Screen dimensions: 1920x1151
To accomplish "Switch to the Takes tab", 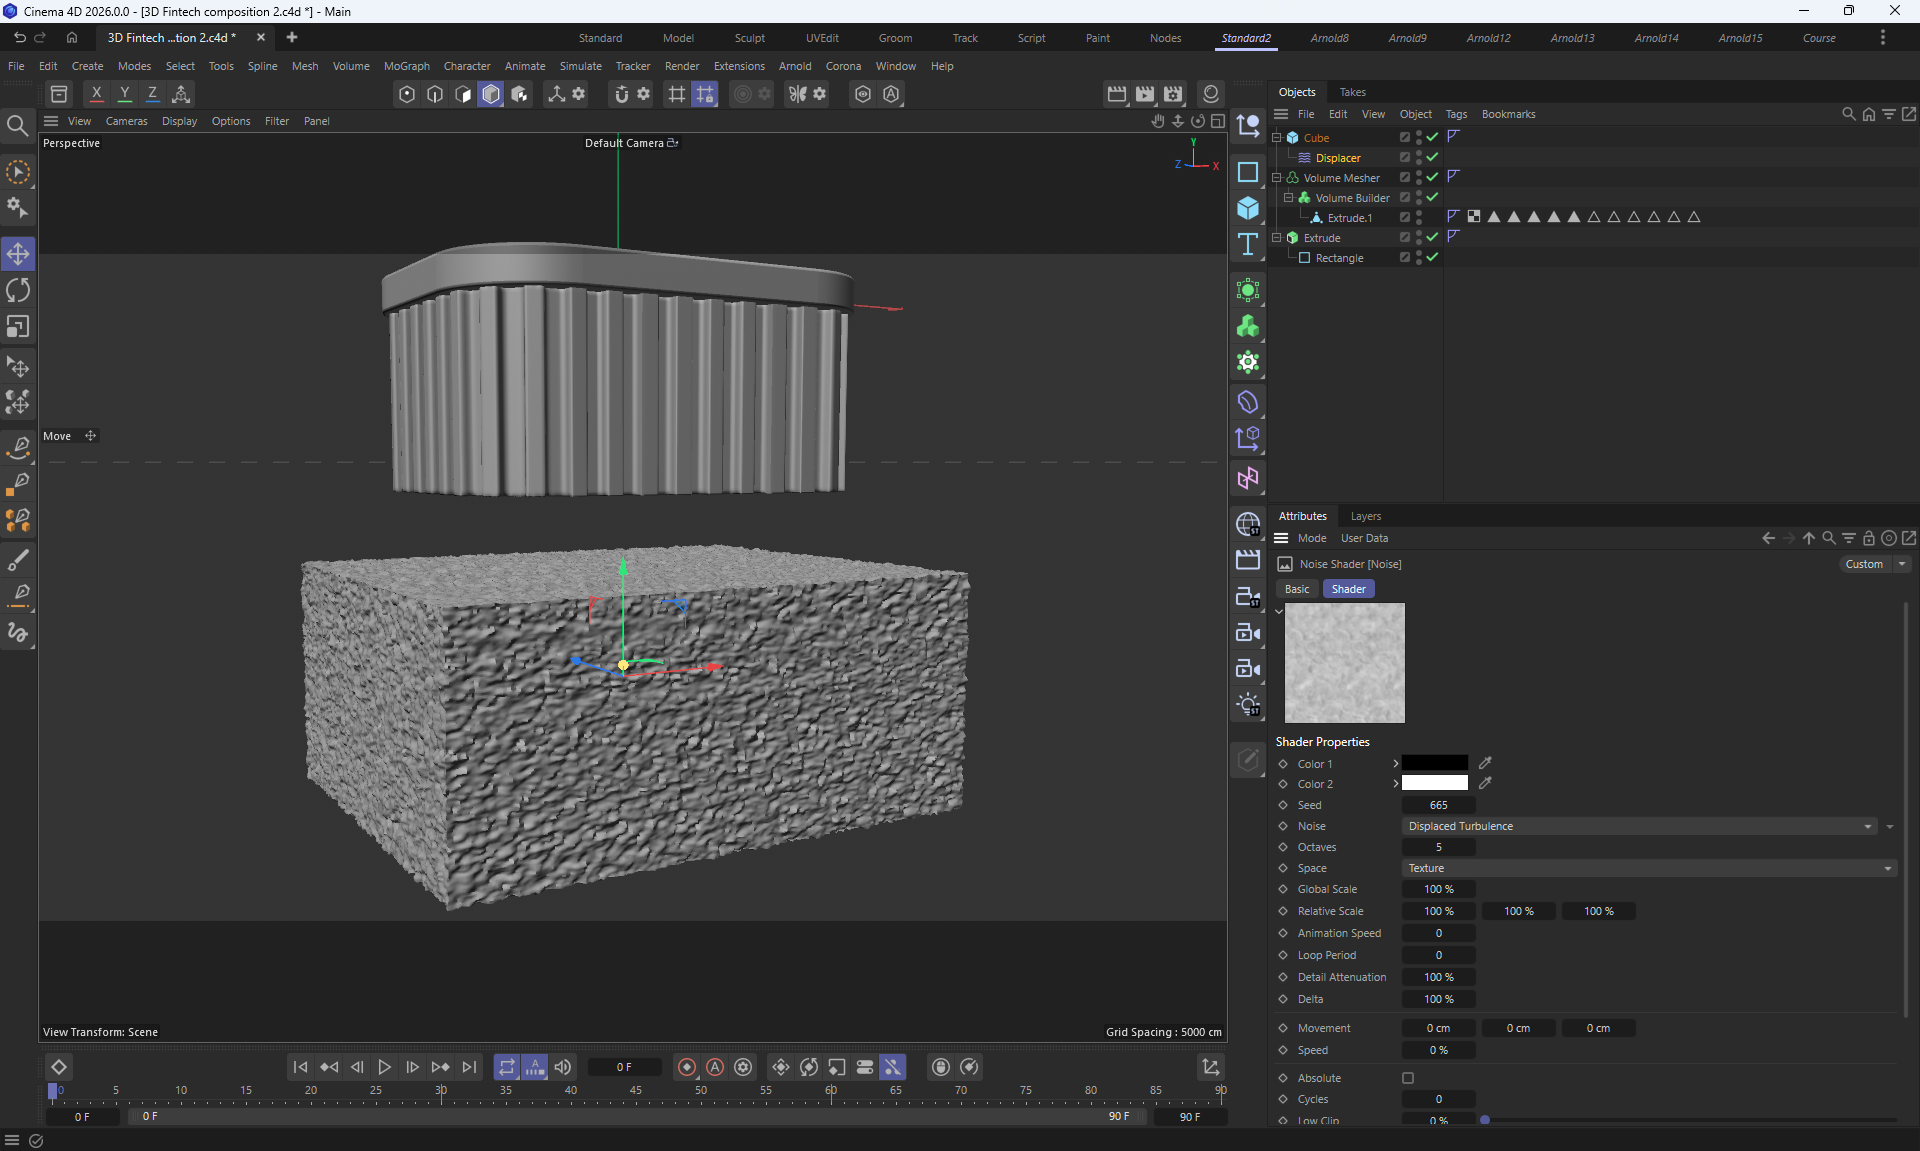I will click(1352, 92).
